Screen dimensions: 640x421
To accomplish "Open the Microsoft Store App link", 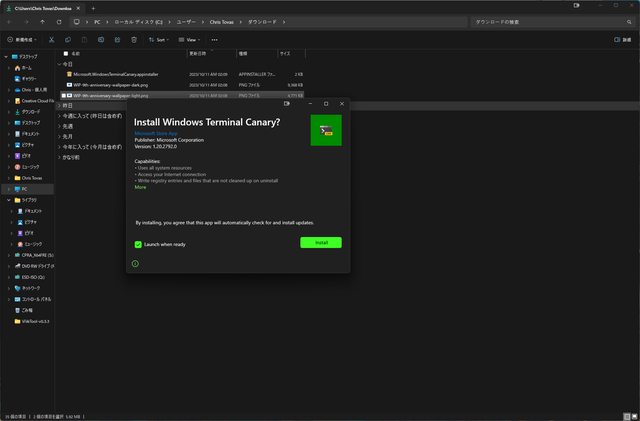I will pos(156,132).
